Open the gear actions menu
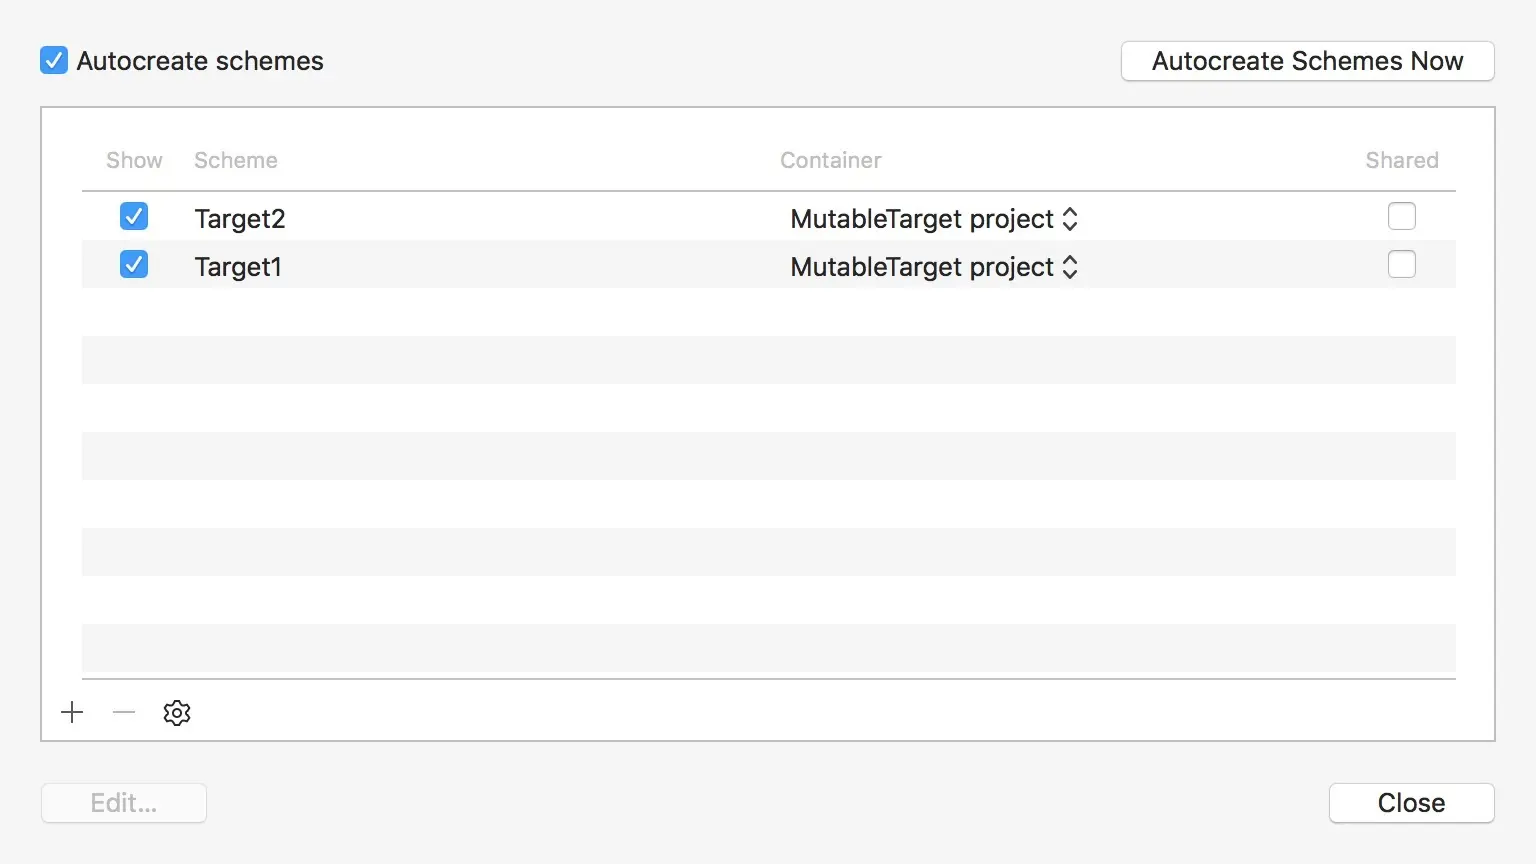The image size is (1536, 864). tap(177, 712)
